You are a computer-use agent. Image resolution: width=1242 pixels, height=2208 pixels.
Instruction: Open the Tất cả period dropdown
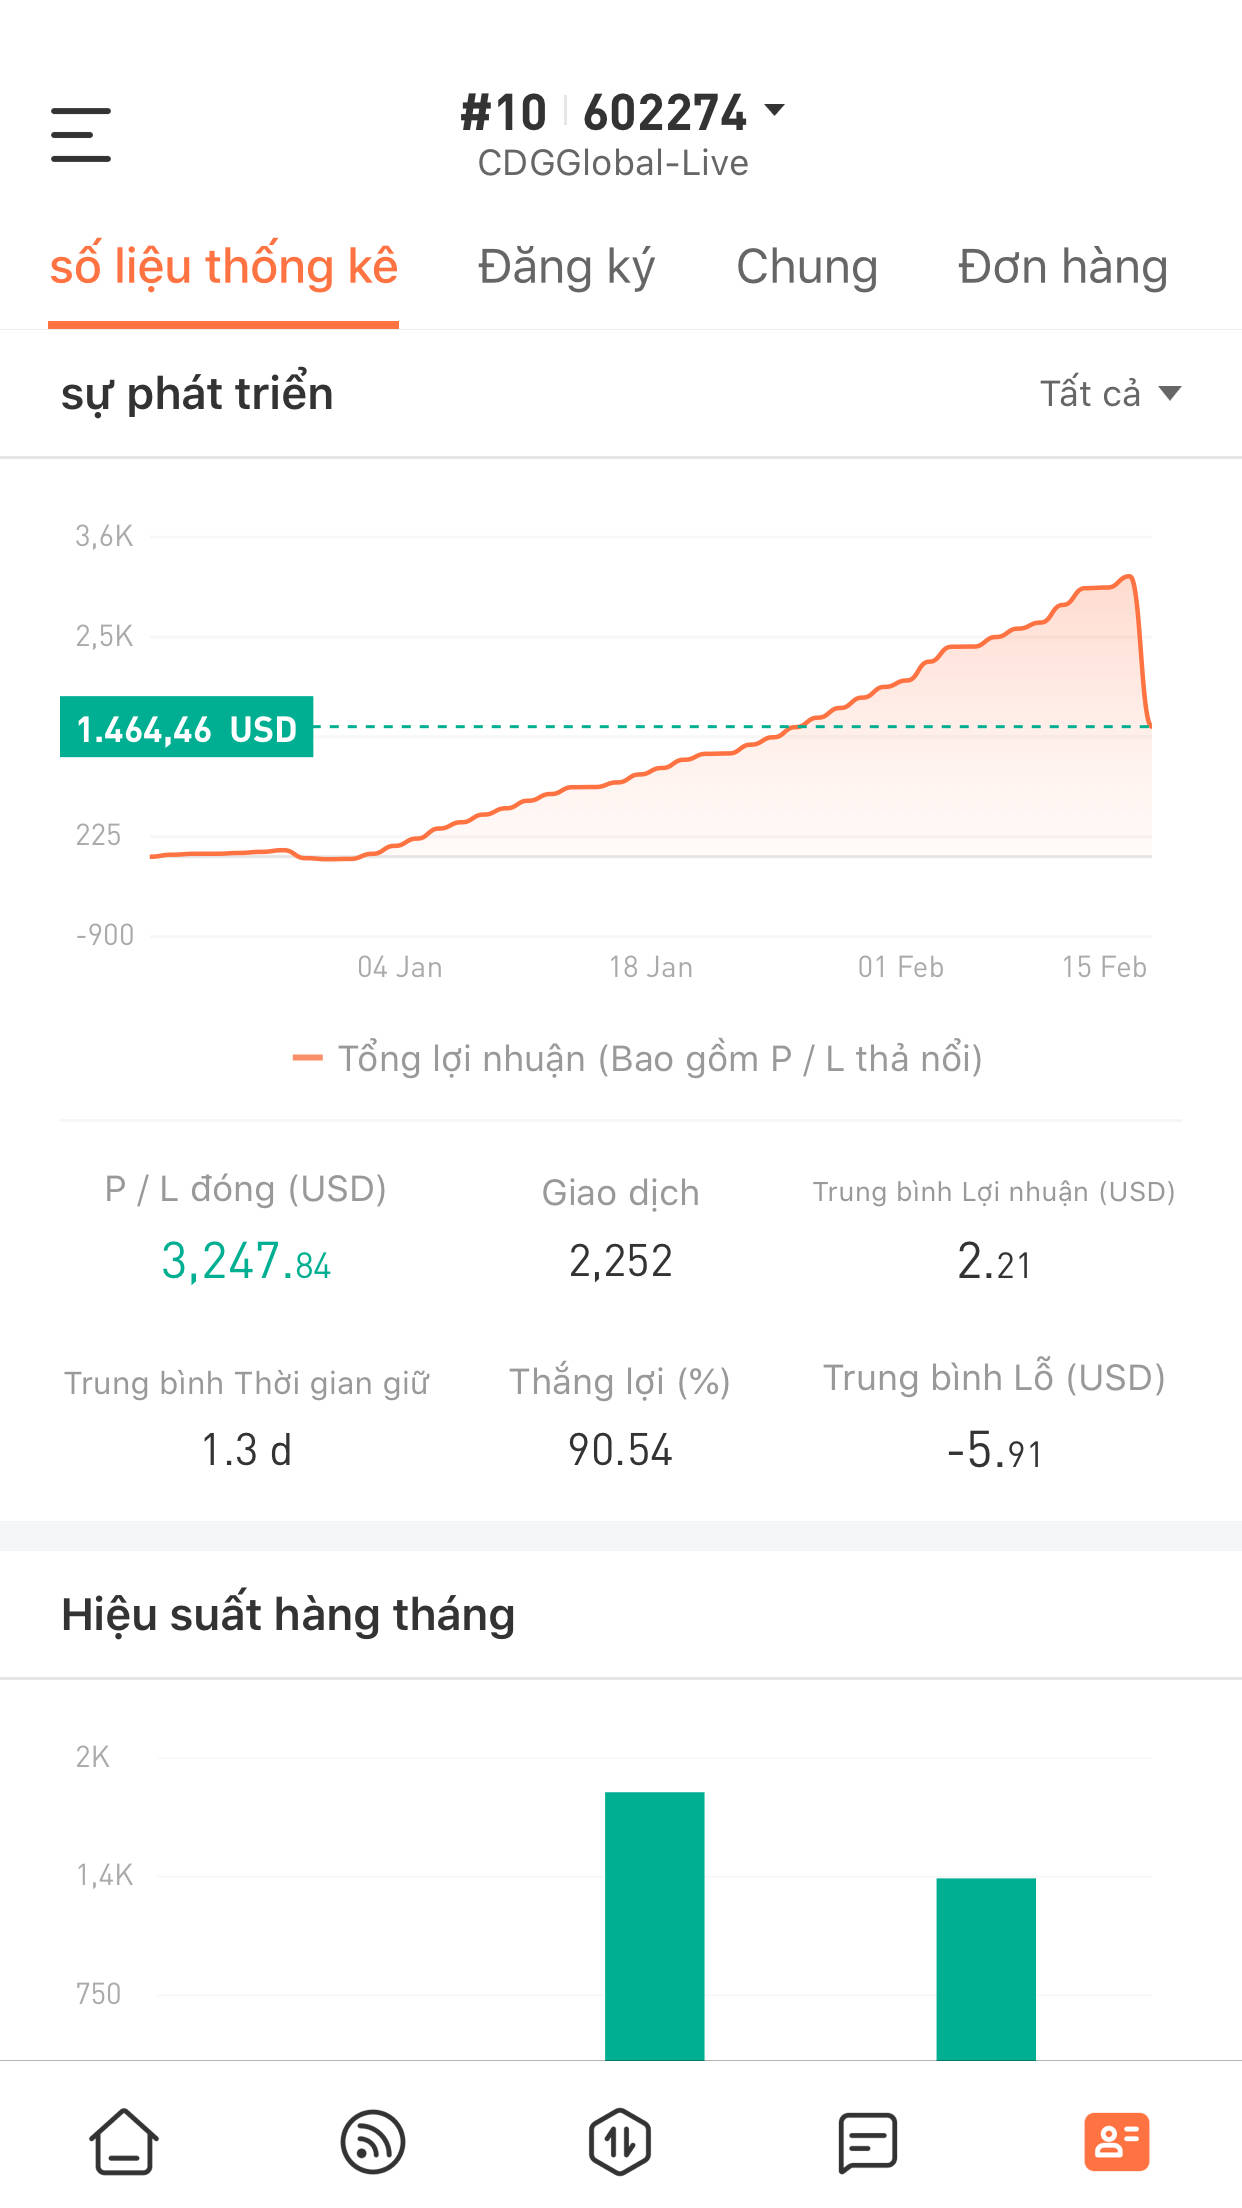1110,393
